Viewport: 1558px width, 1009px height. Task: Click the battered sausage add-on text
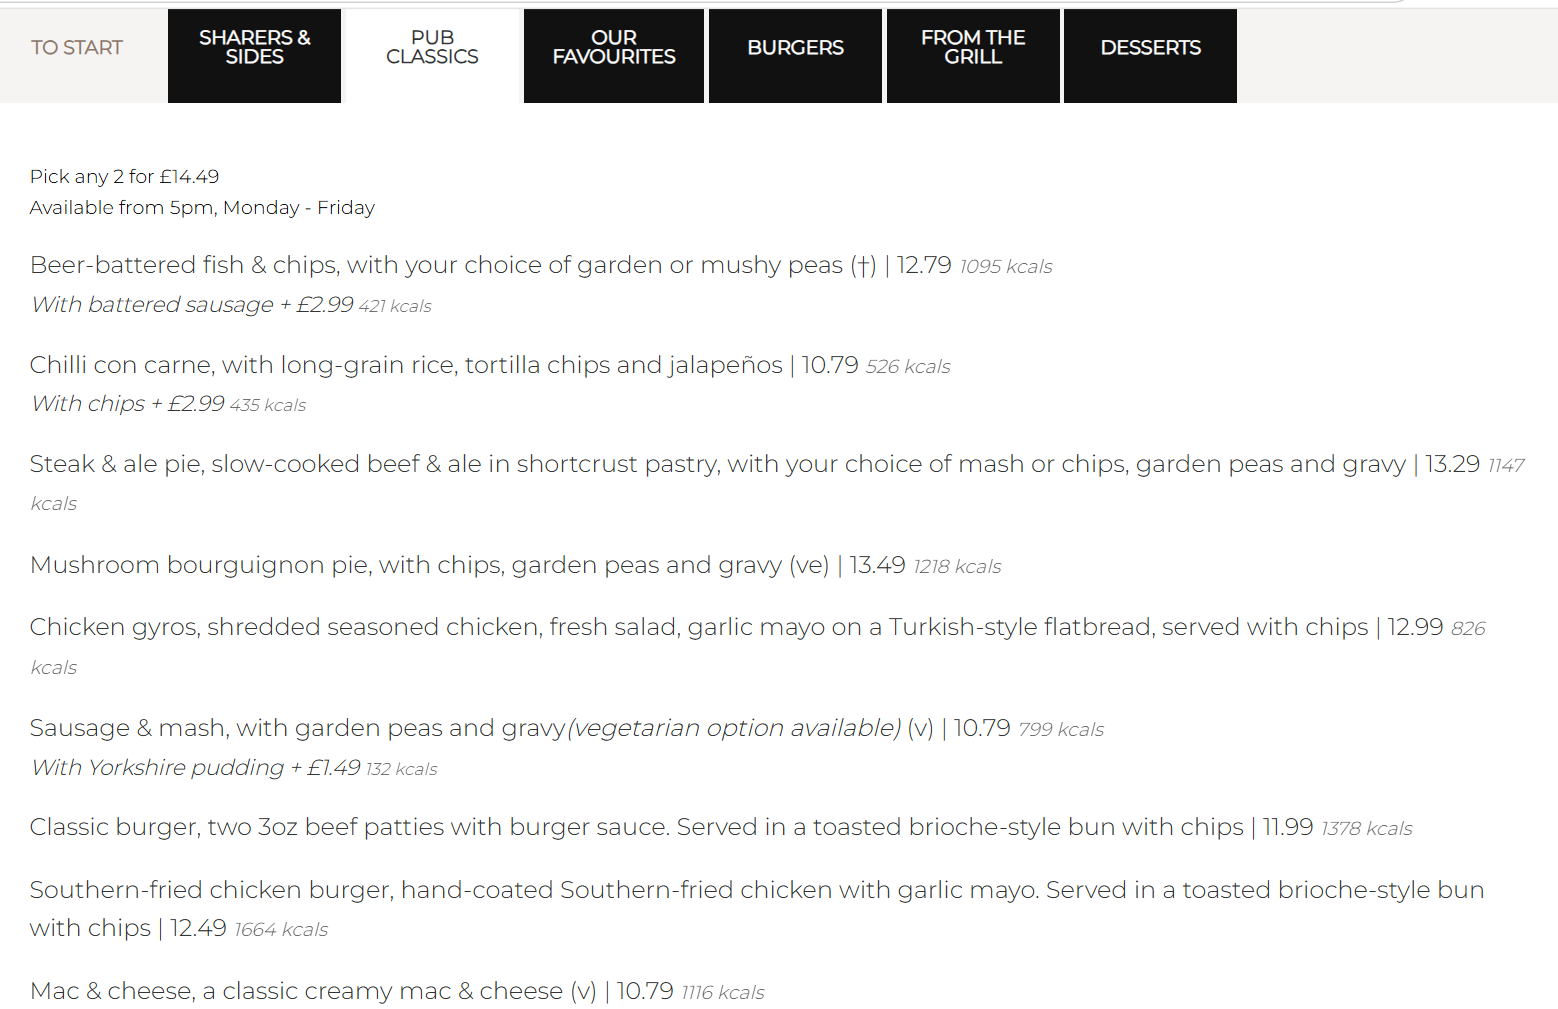pyautogui.click(x=192, y=305)
